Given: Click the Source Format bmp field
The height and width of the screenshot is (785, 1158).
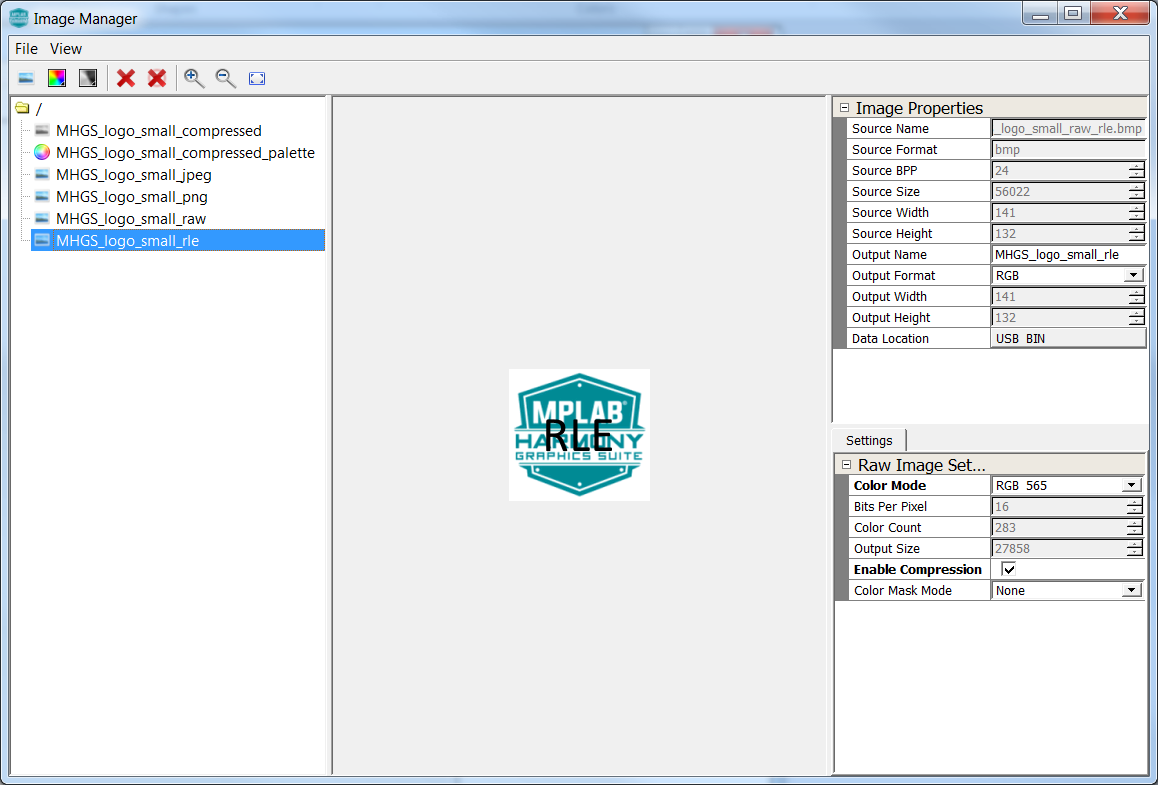Looking at the screenshot, I should (1068, 149).
